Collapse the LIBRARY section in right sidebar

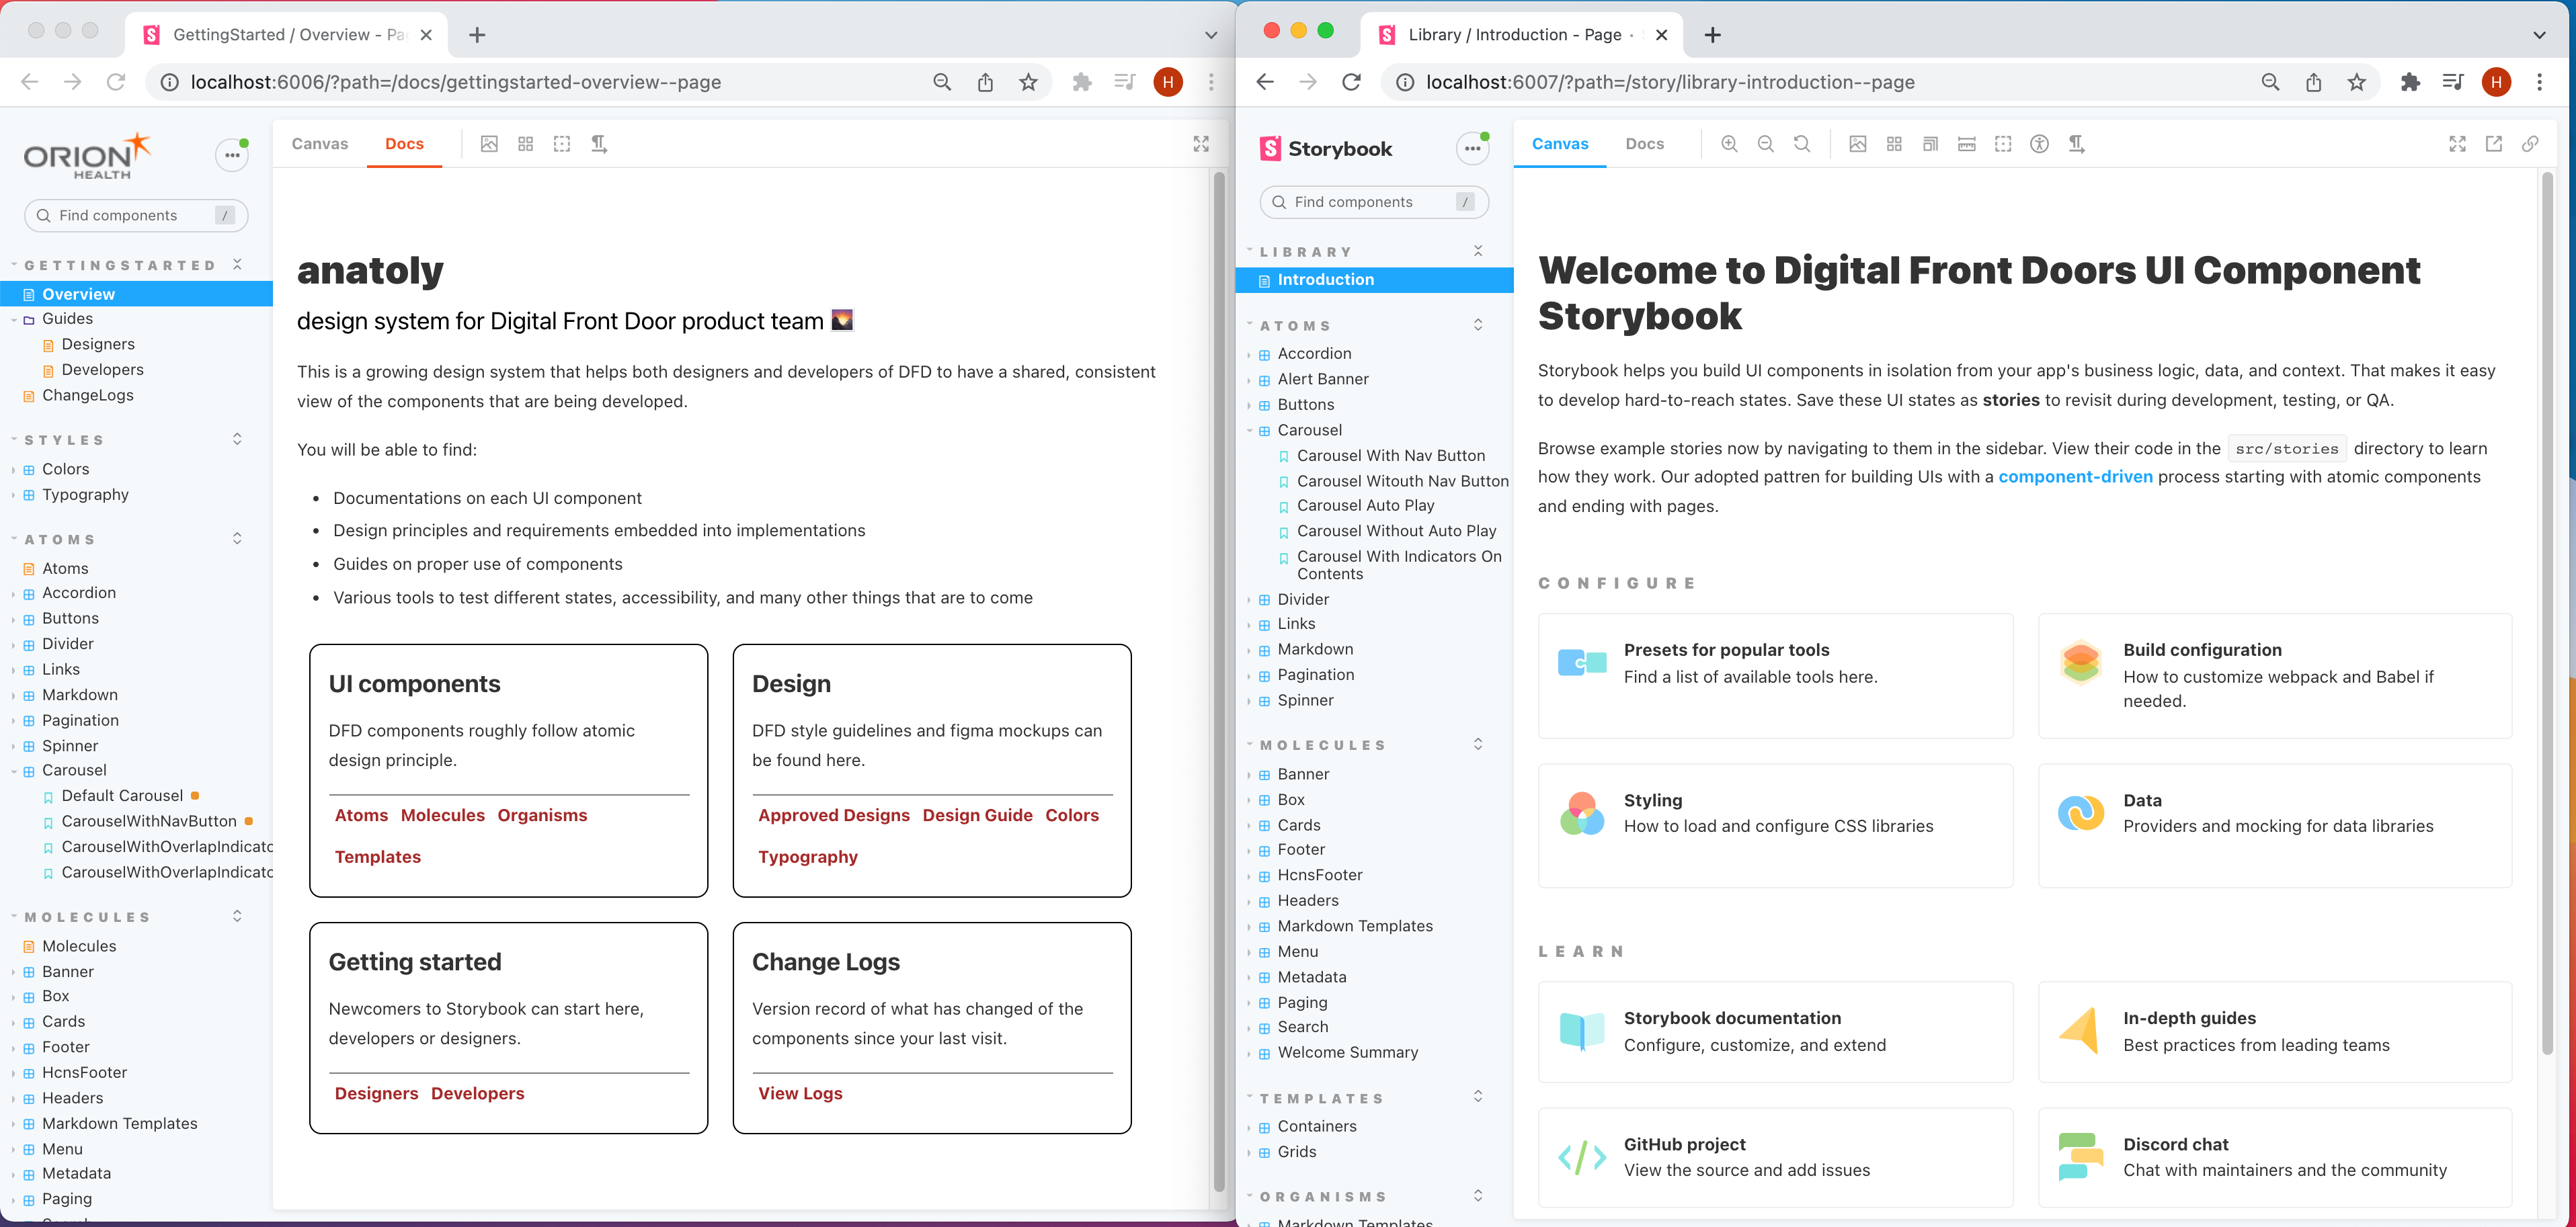point(1305,252)
